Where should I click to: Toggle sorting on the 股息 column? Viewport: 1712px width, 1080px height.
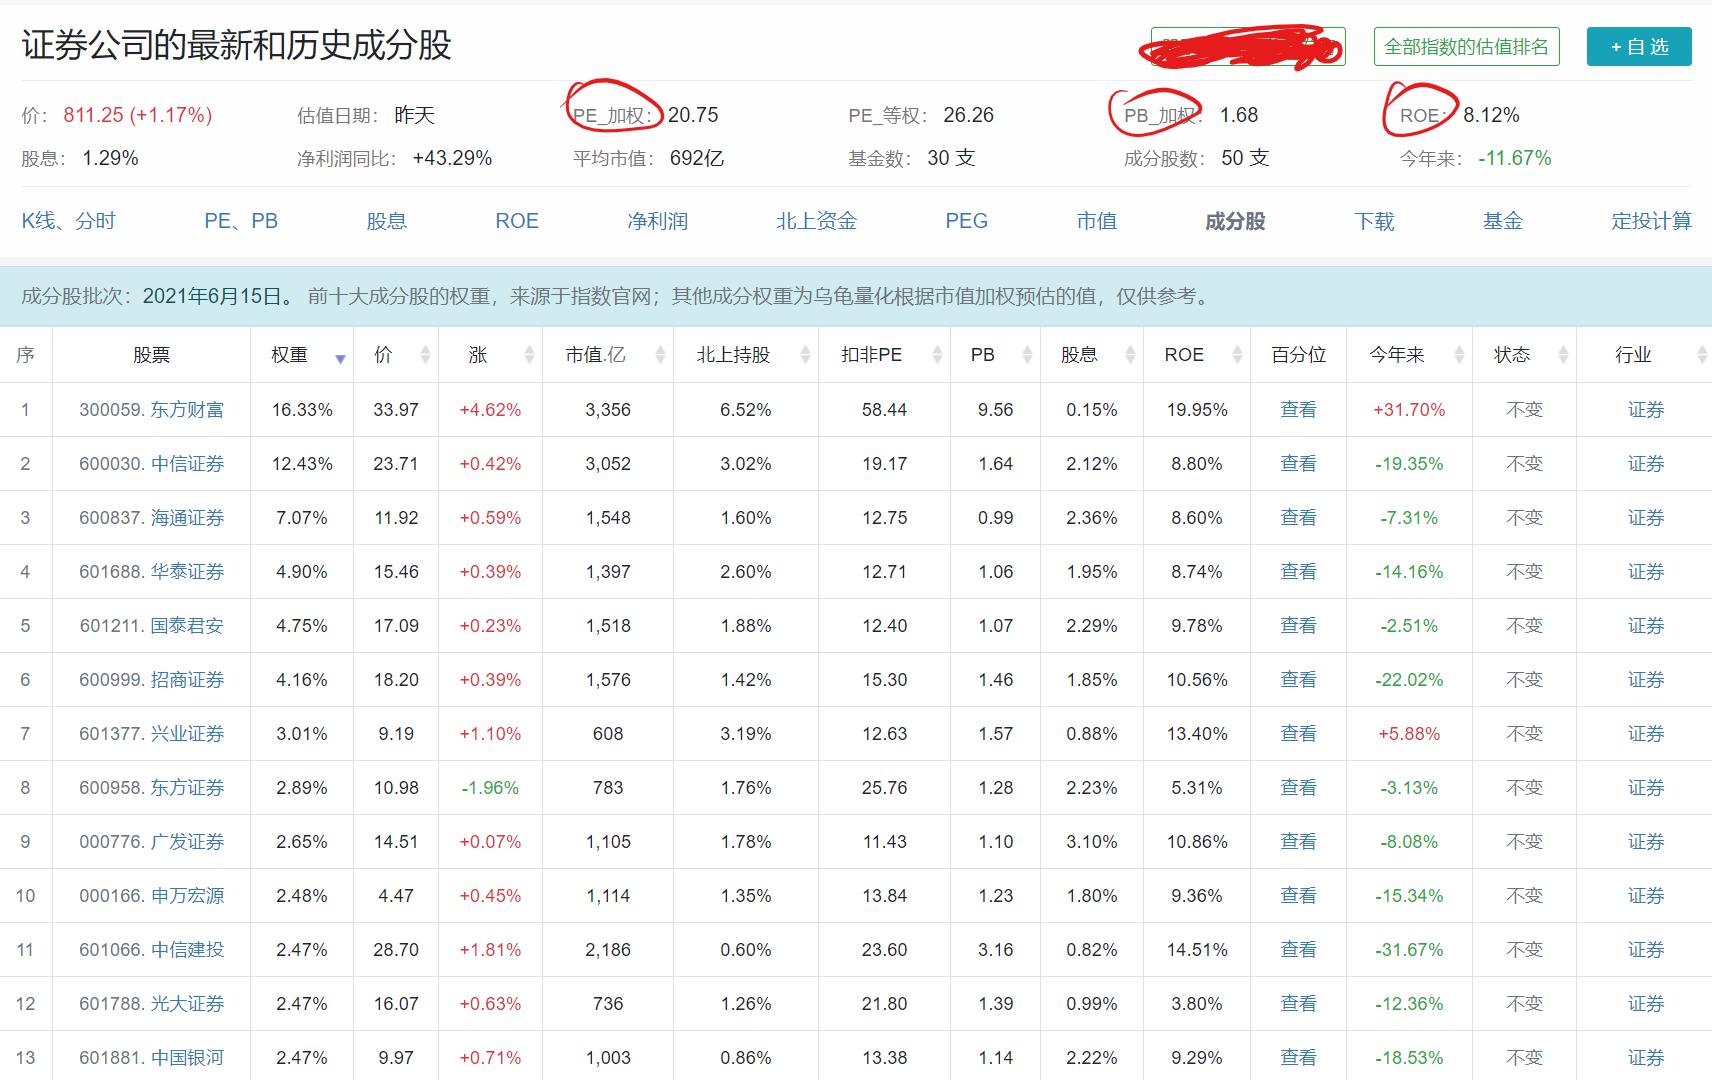pyautogui.click(x=1130, y=354)
